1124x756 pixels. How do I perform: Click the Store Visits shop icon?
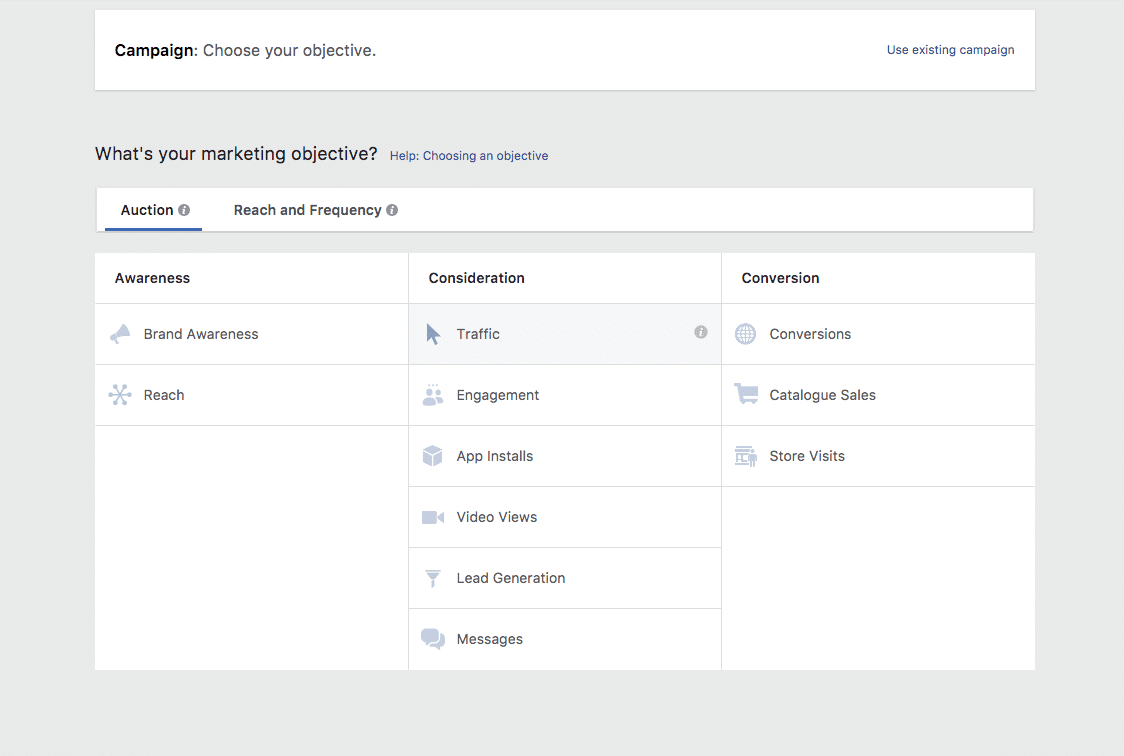(746, 456)
